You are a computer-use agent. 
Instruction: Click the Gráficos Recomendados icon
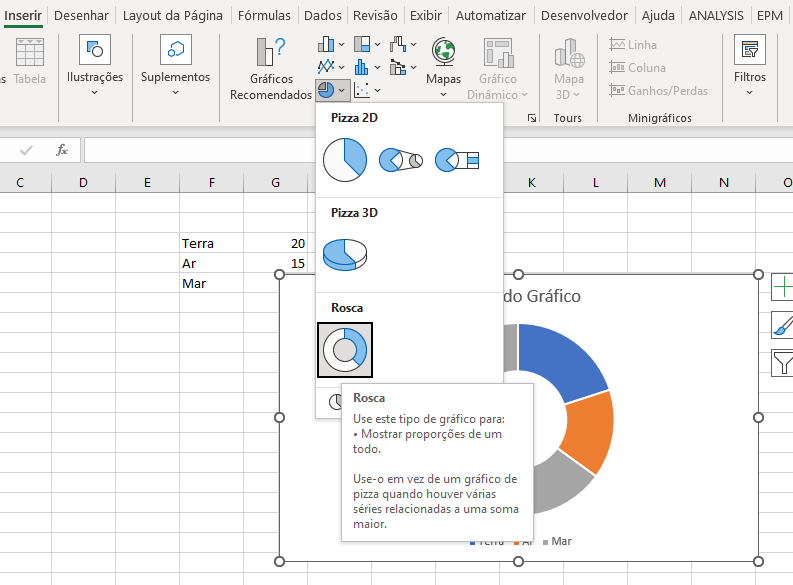pos(270,54)
